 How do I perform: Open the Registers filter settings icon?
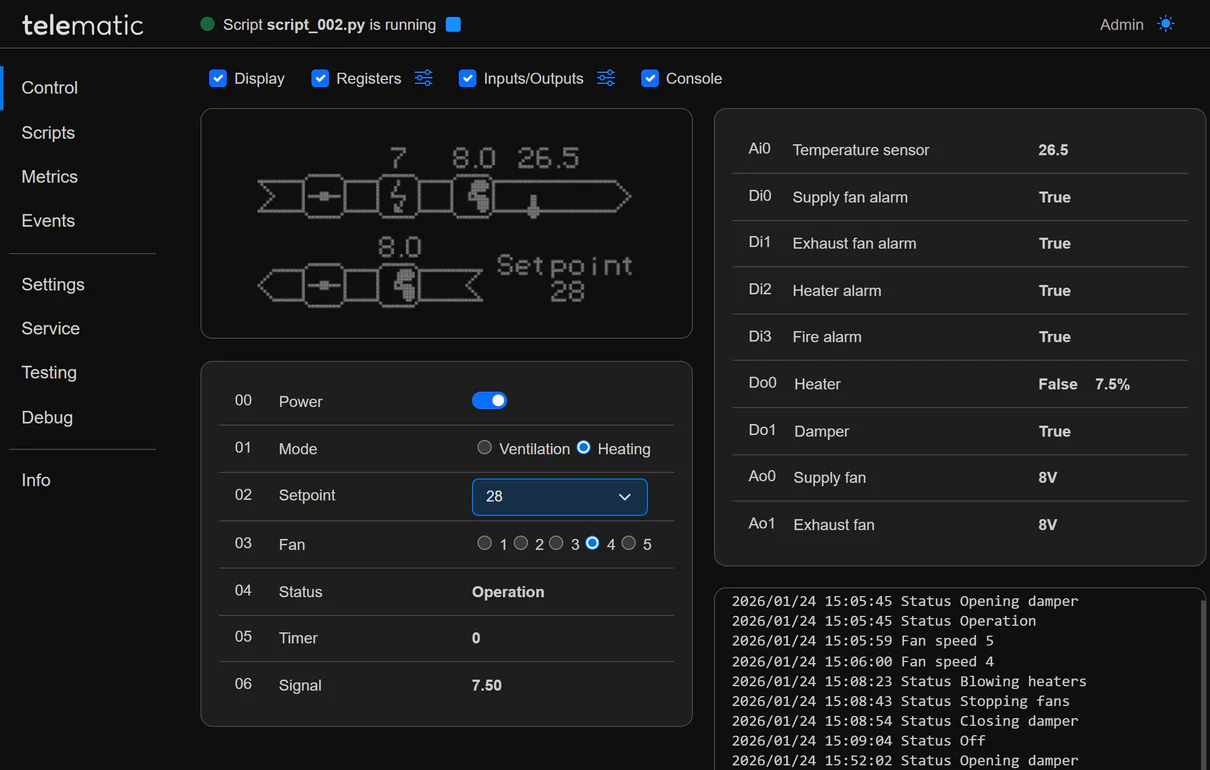(424, 78)
